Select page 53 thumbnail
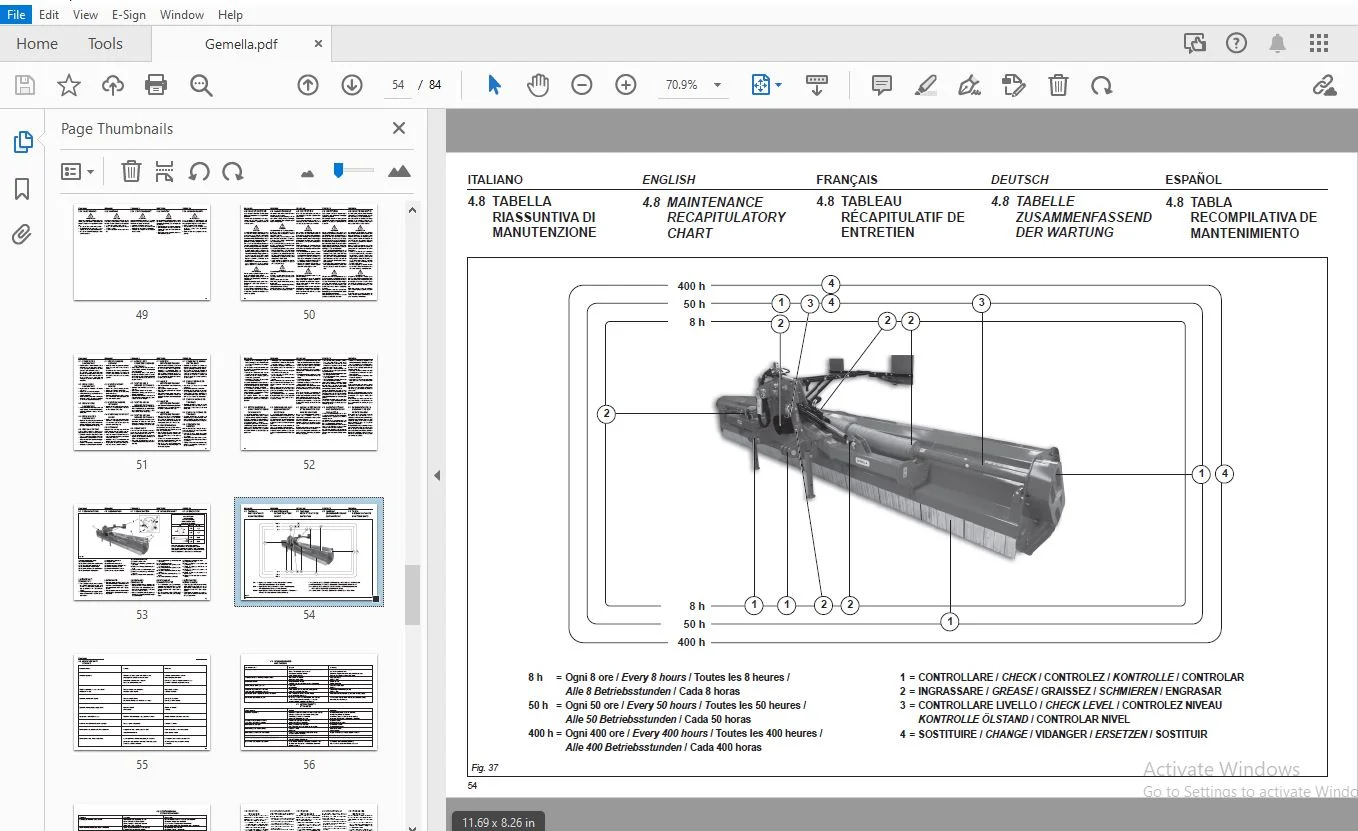This screenshot has width=1358, height=831. tap(142, 552)
